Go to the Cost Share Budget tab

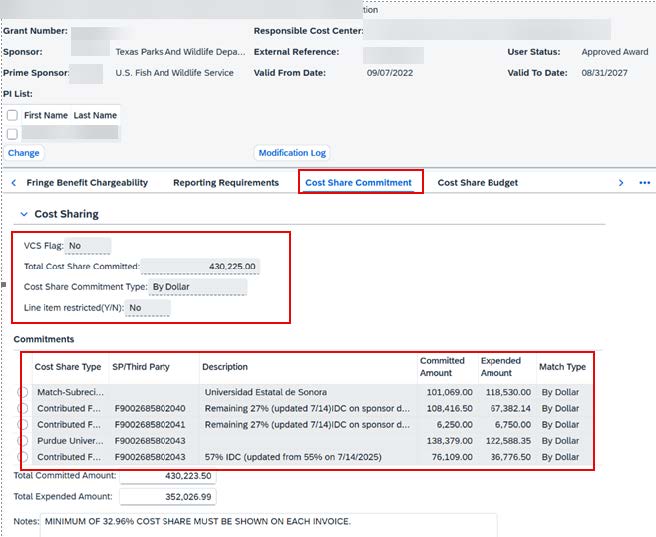coord(478,183)
